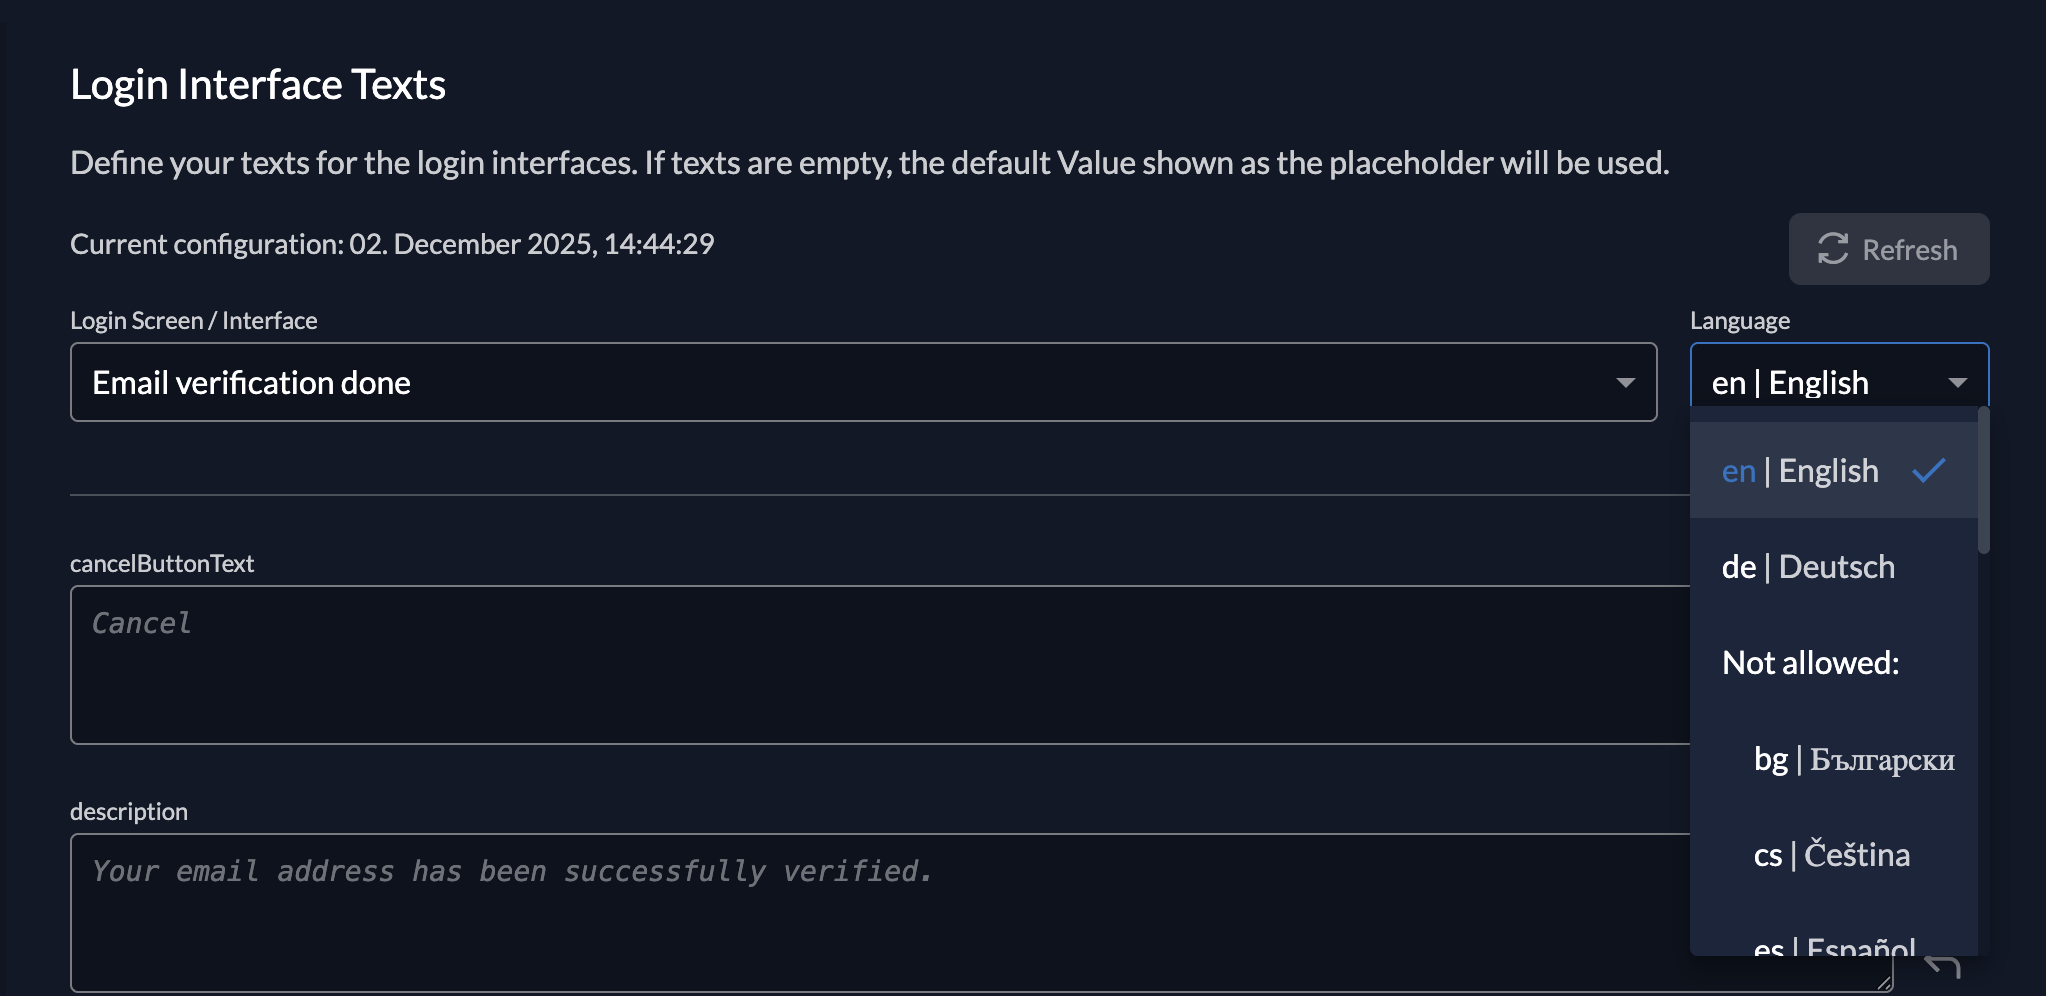Click the Refresh button label
This screenshot has height=996, width=2046.
(1909, 250)
